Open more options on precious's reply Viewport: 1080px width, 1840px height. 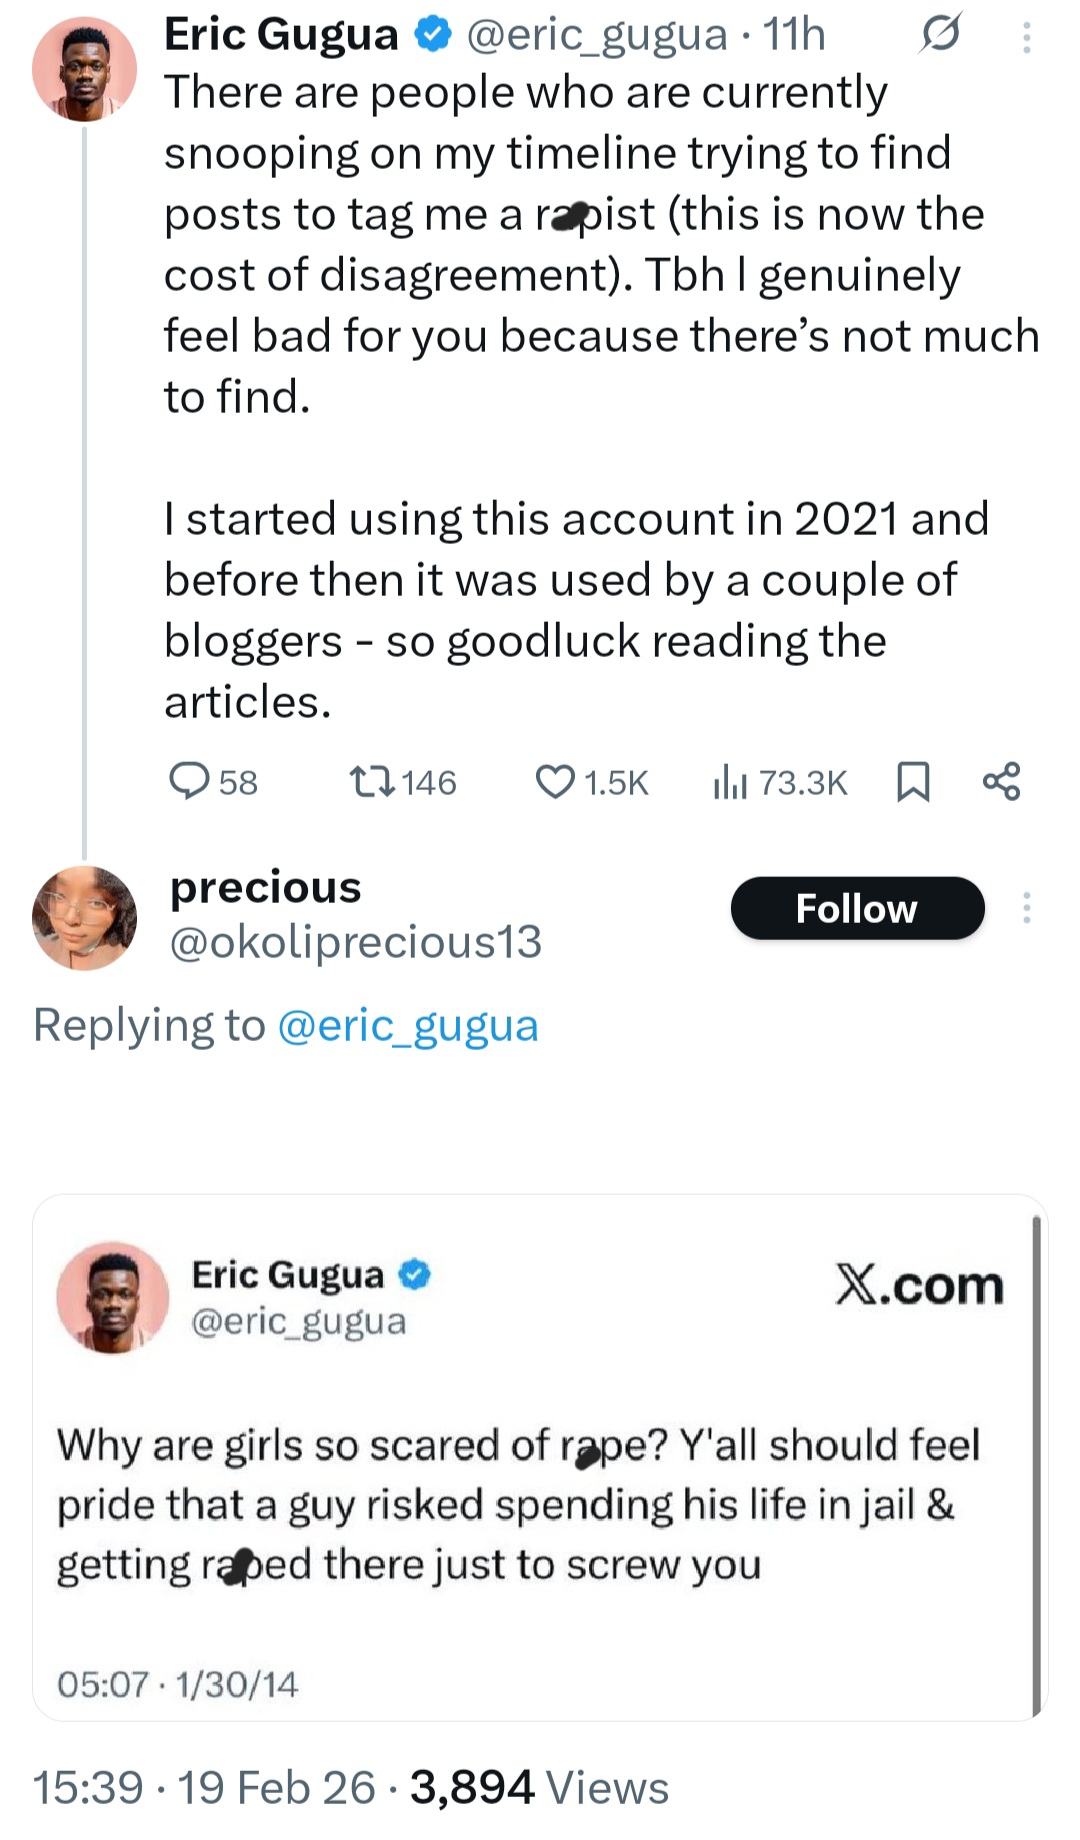point(1026,908)
